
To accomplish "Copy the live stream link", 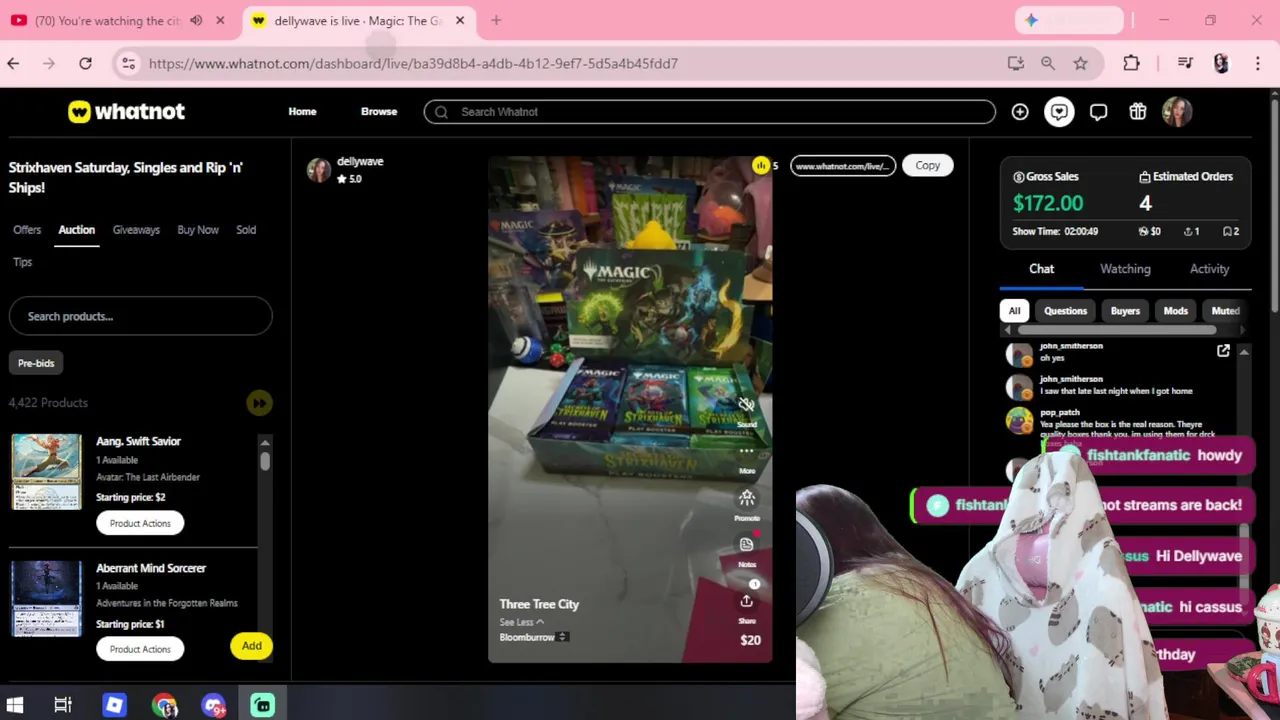I will click(927, 166).
